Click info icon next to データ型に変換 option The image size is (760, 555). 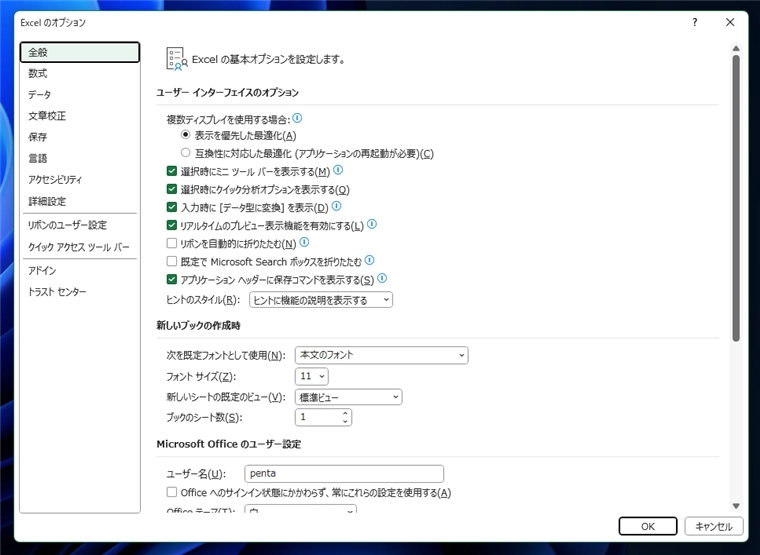(x=336, y=206)
